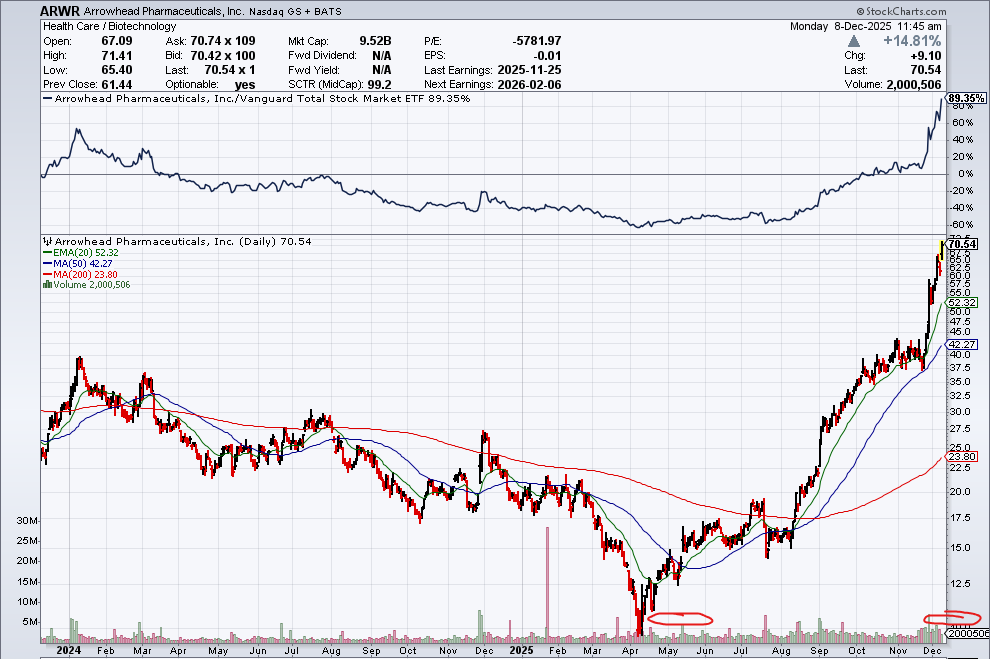This screenshot has width=1000, height=659.
Task: Click the Open value 67.09
Action: [117, 41]
